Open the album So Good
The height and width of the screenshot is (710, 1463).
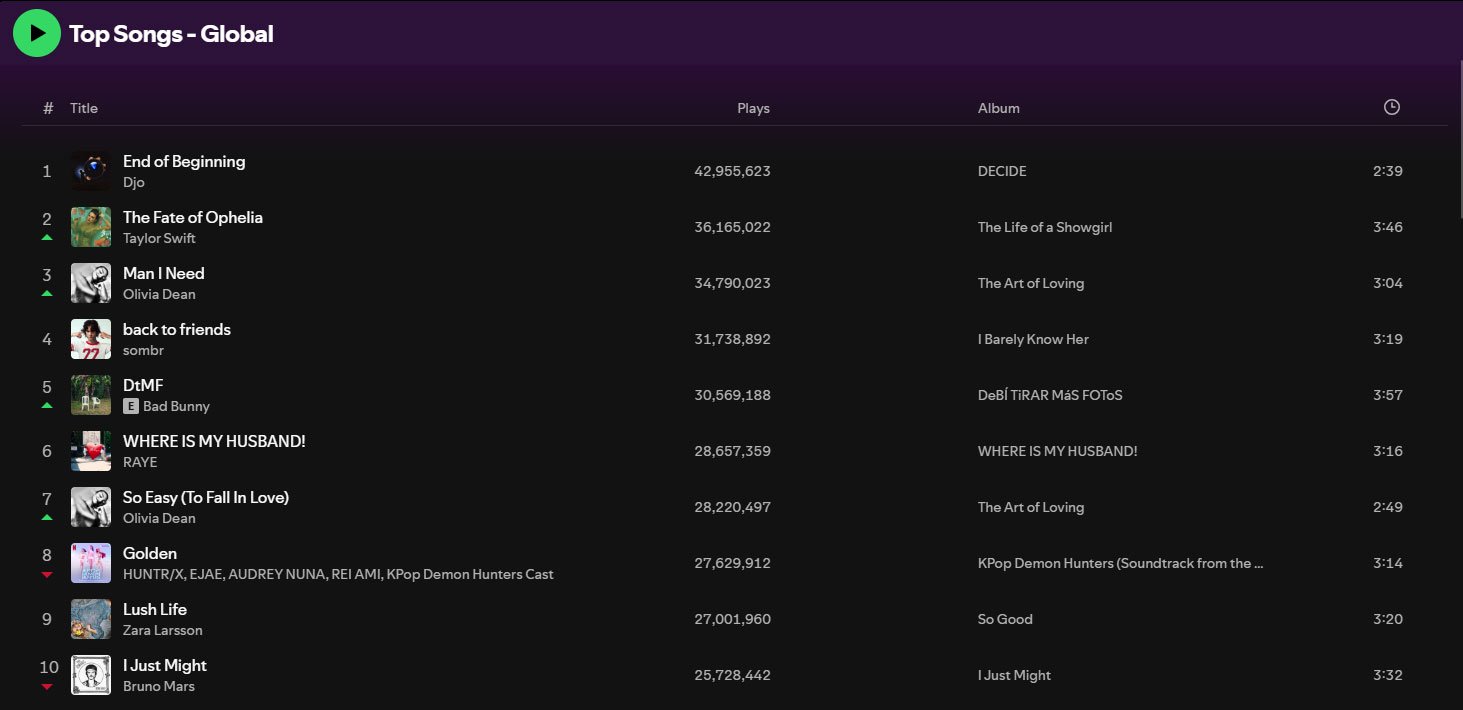1005,619
